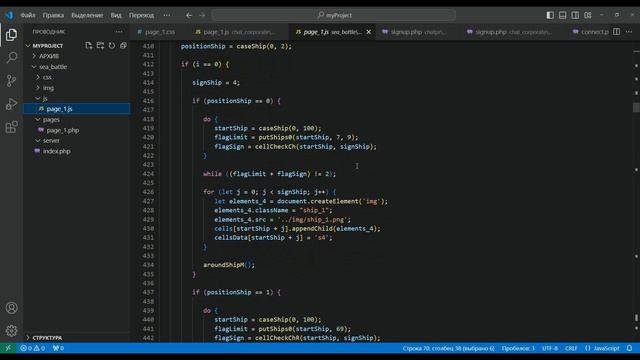Collapse the js folder
The width and height of the screenshot is (640, 360).
45,98
